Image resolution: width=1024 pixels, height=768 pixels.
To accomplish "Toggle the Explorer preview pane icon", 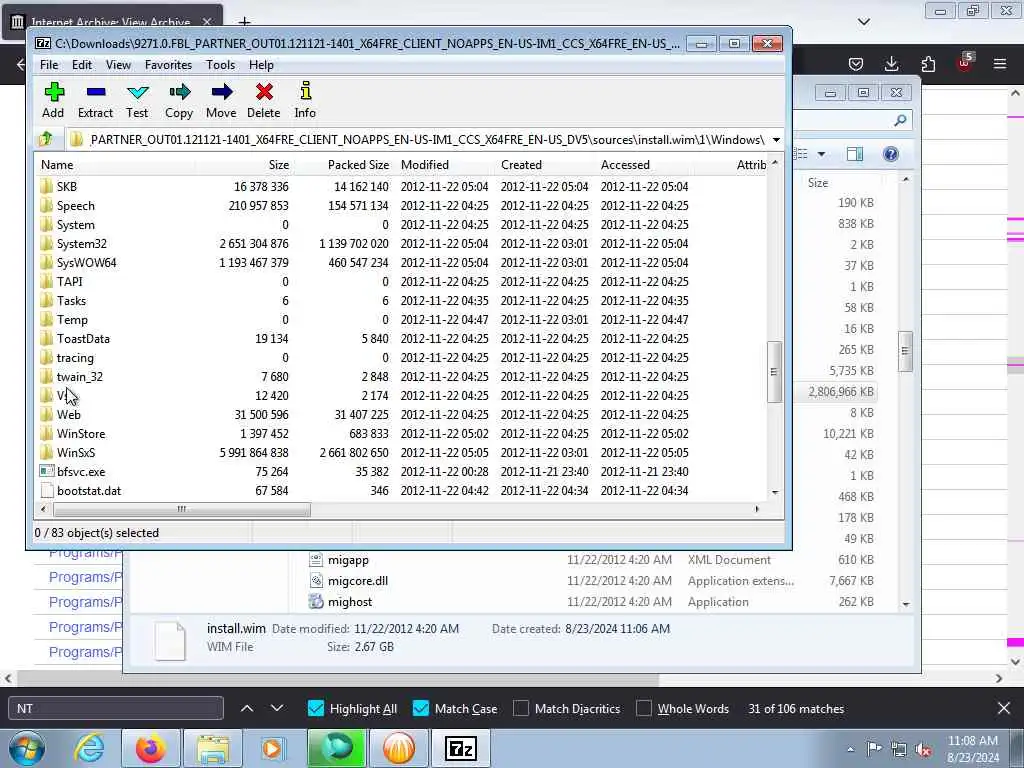I will click(855, 154).
